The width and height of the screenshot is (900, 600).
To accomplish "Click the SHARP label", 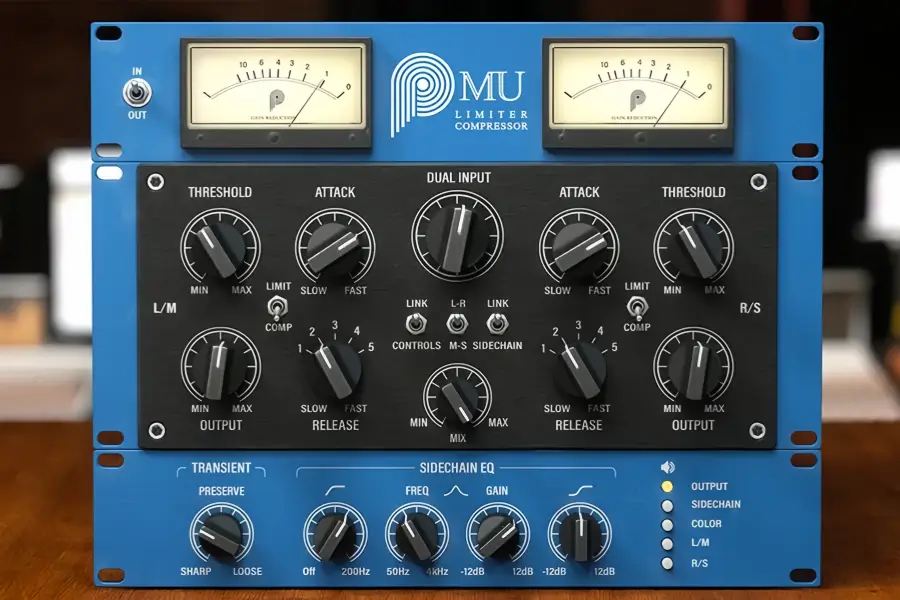I will tap(196, 571).
